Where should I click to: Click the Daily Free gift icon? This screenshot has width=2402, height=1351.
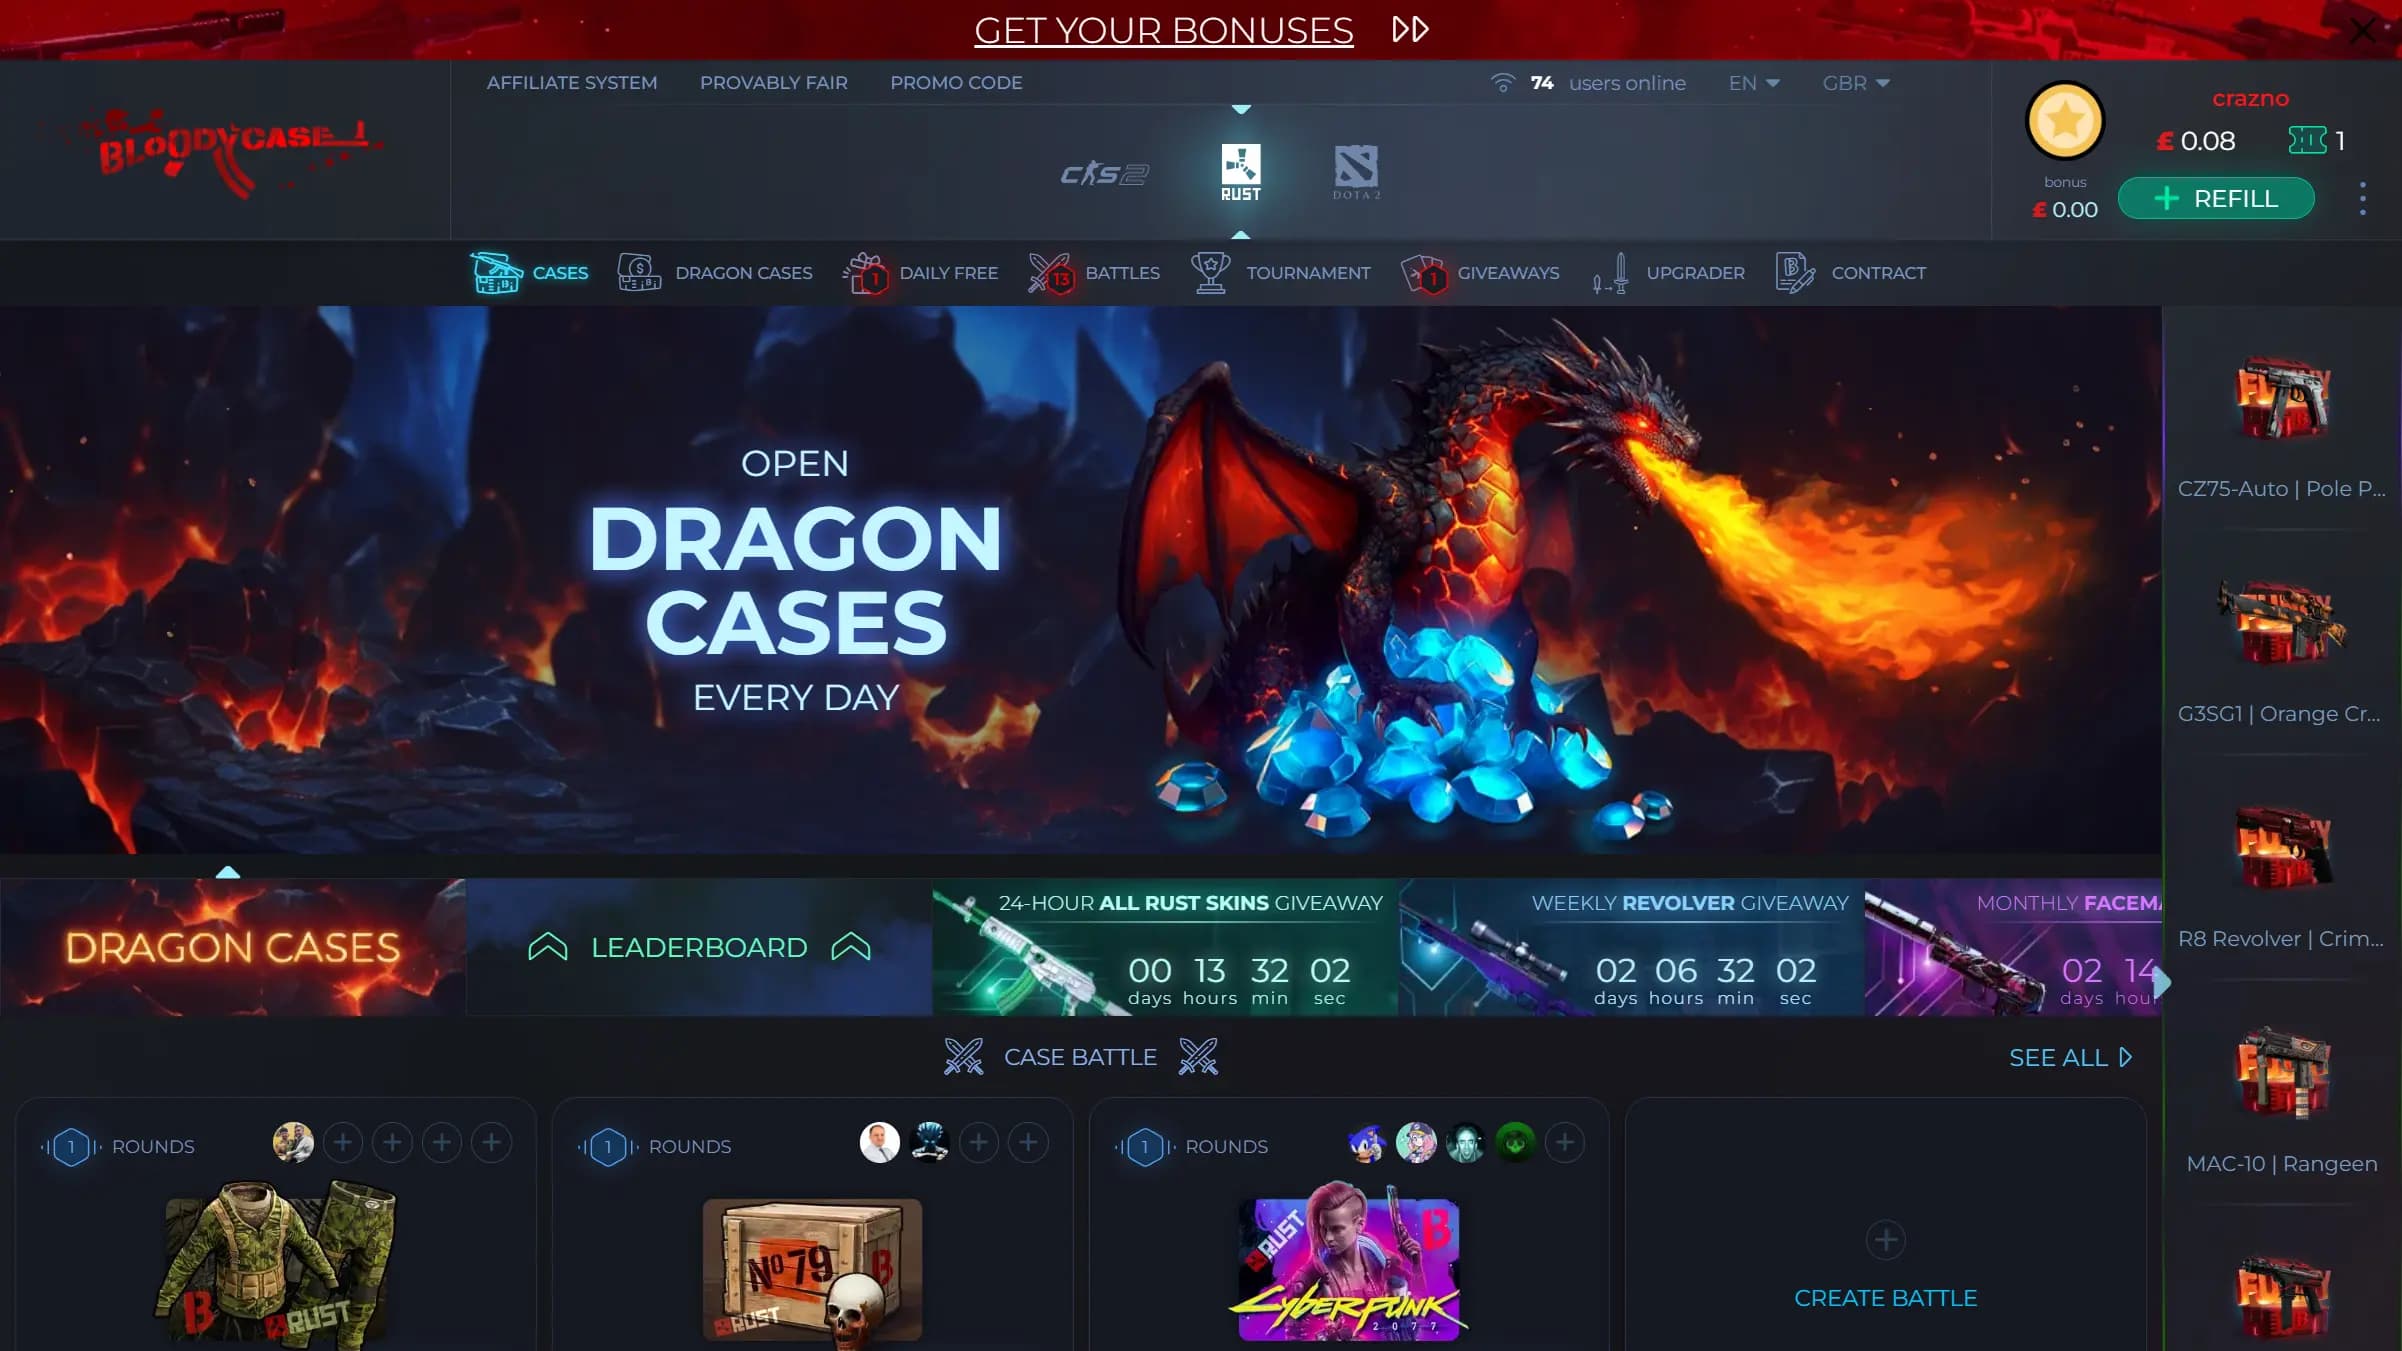pos(866,273)
